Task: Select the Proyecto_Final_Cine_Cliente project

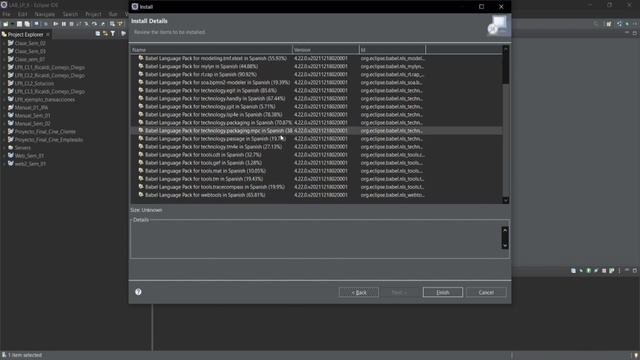Action: pos(45,132)
